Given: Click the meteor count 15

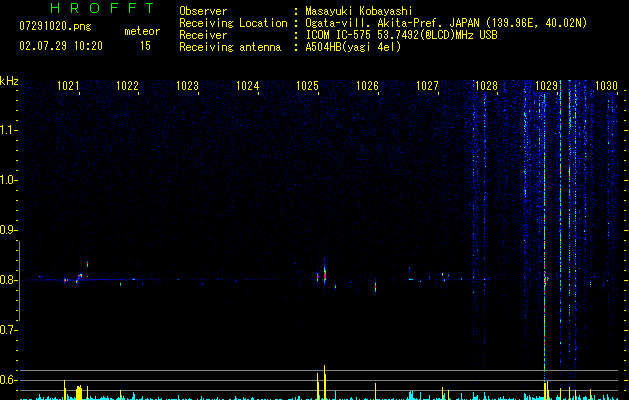Looking at the screenshot, I should tap(145, 46).
